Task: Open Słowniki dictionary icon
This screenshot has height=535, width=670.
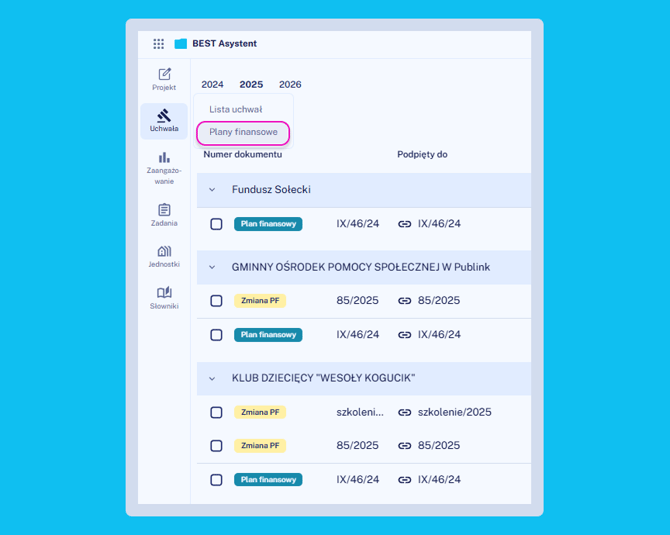Action: click(x=164, y=293)
